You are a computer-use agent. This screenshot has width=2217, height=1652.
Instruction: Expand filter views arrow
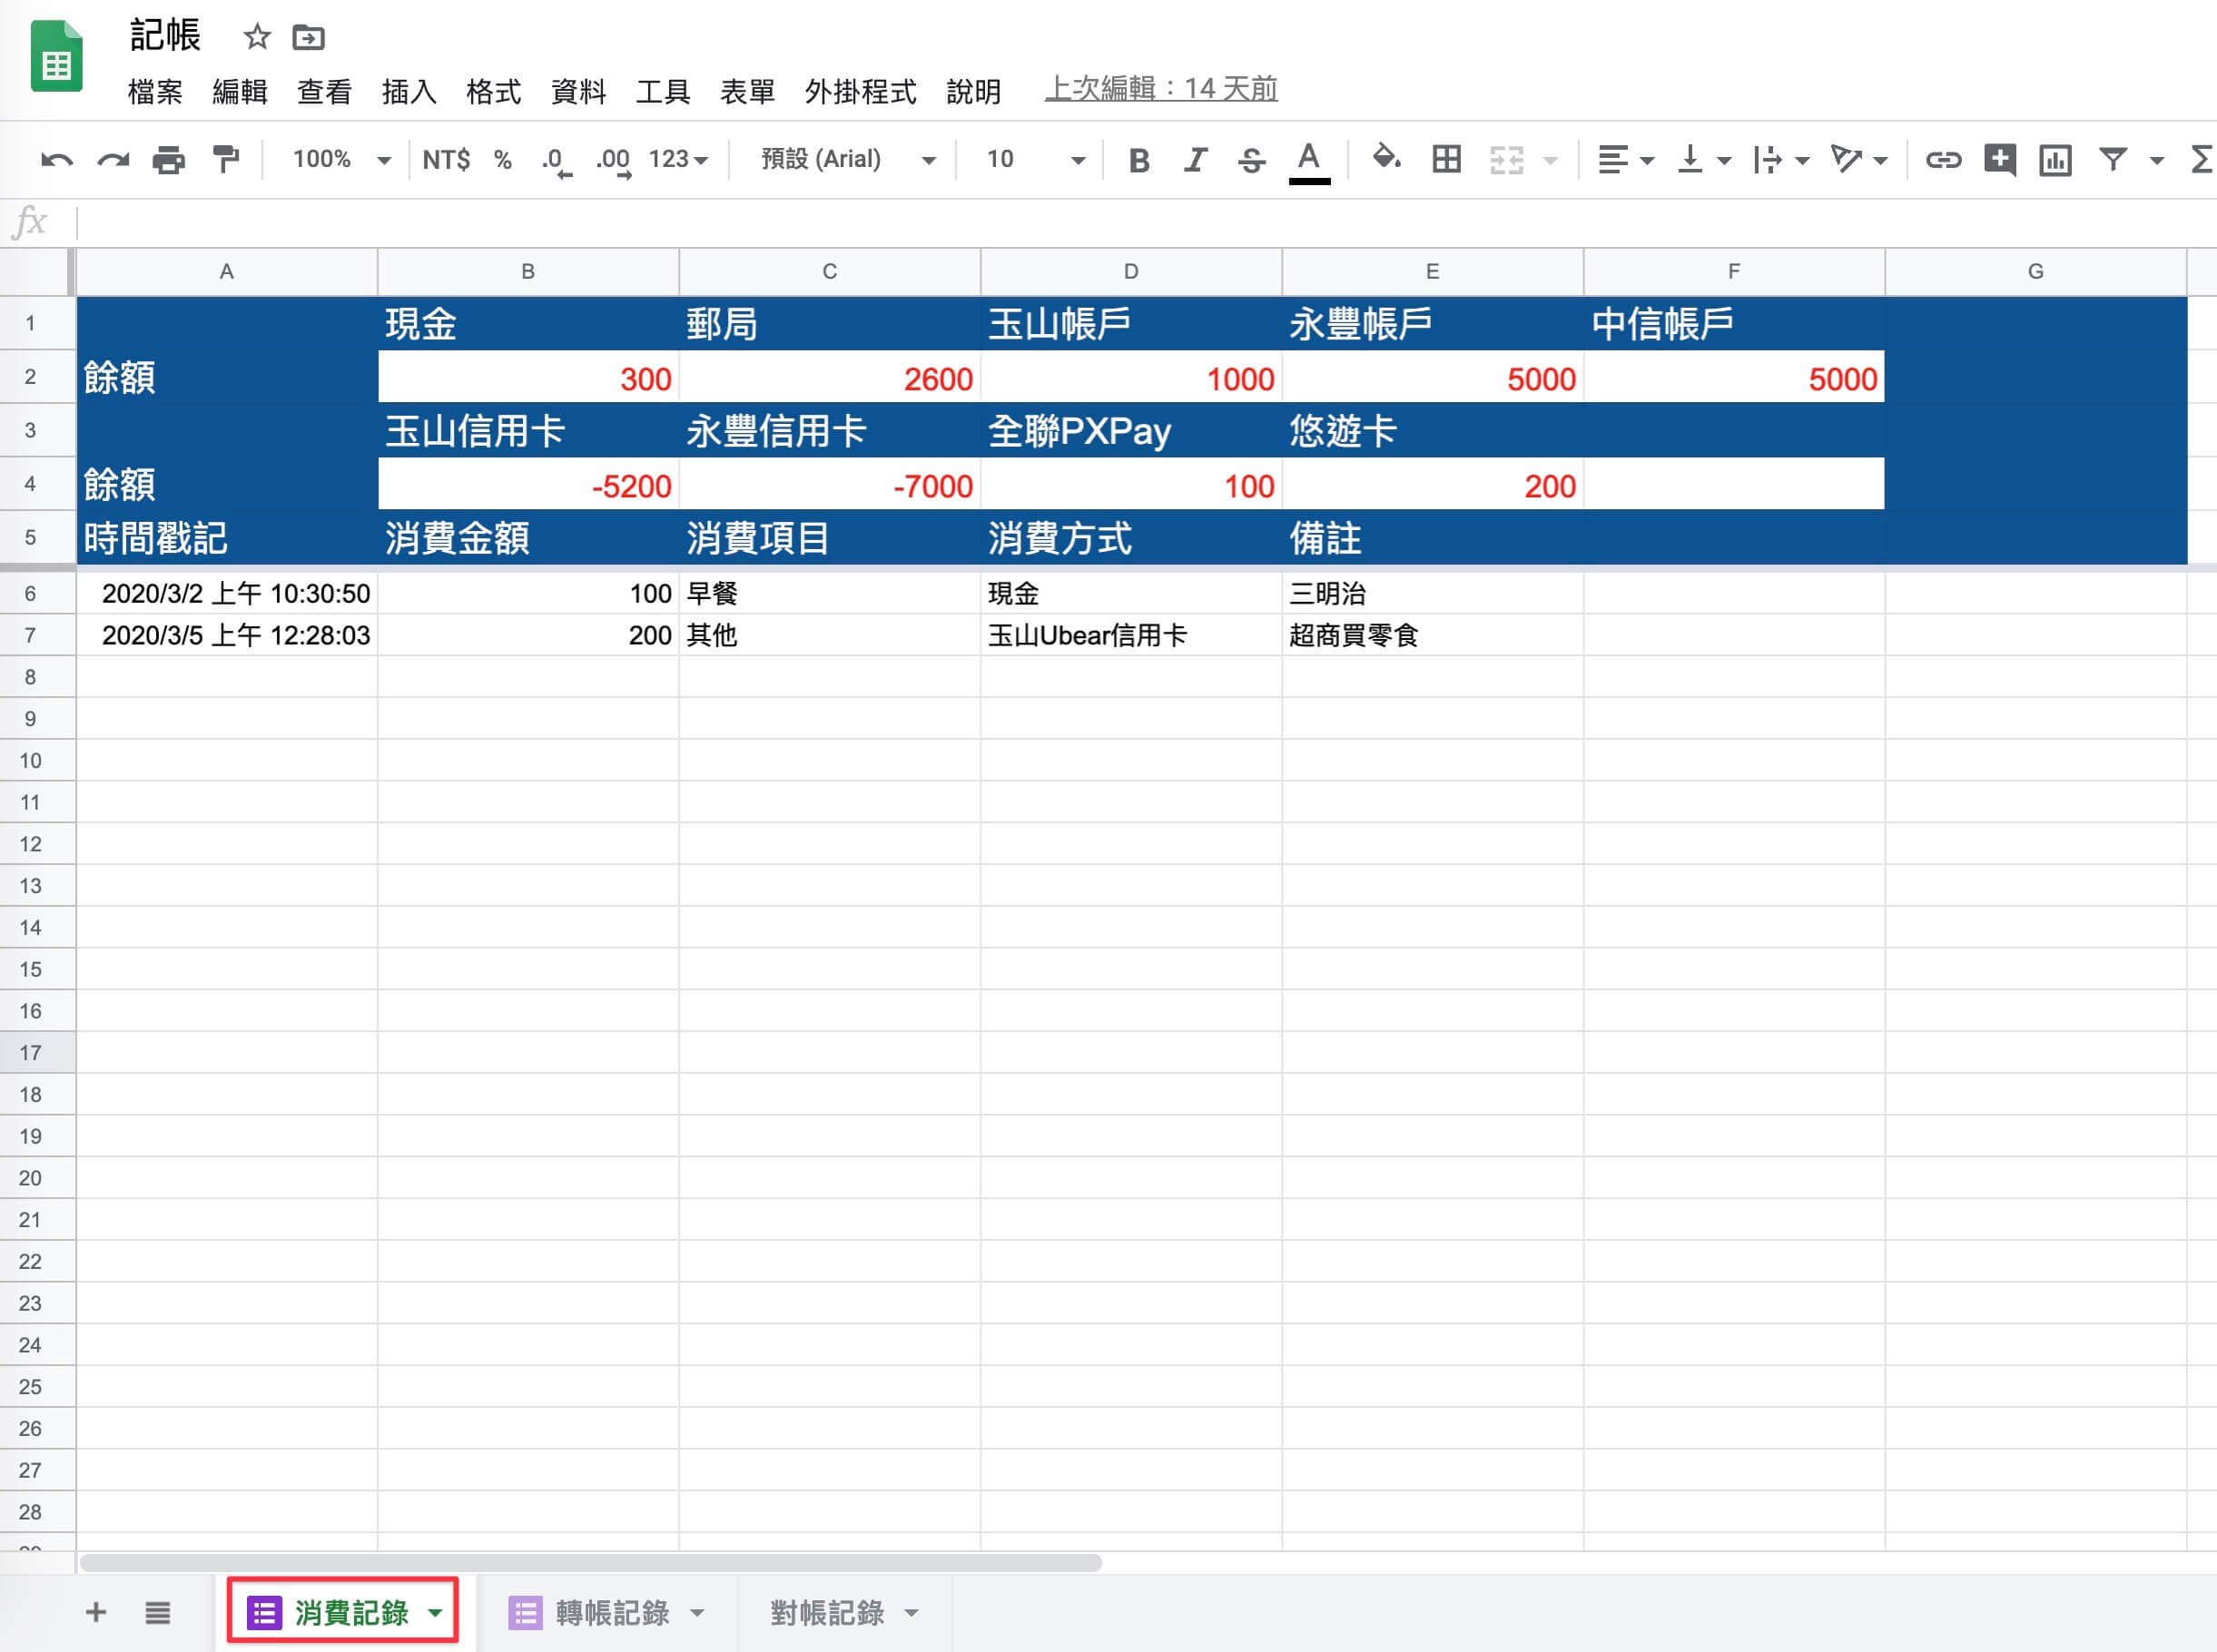tap(2157, 161)
